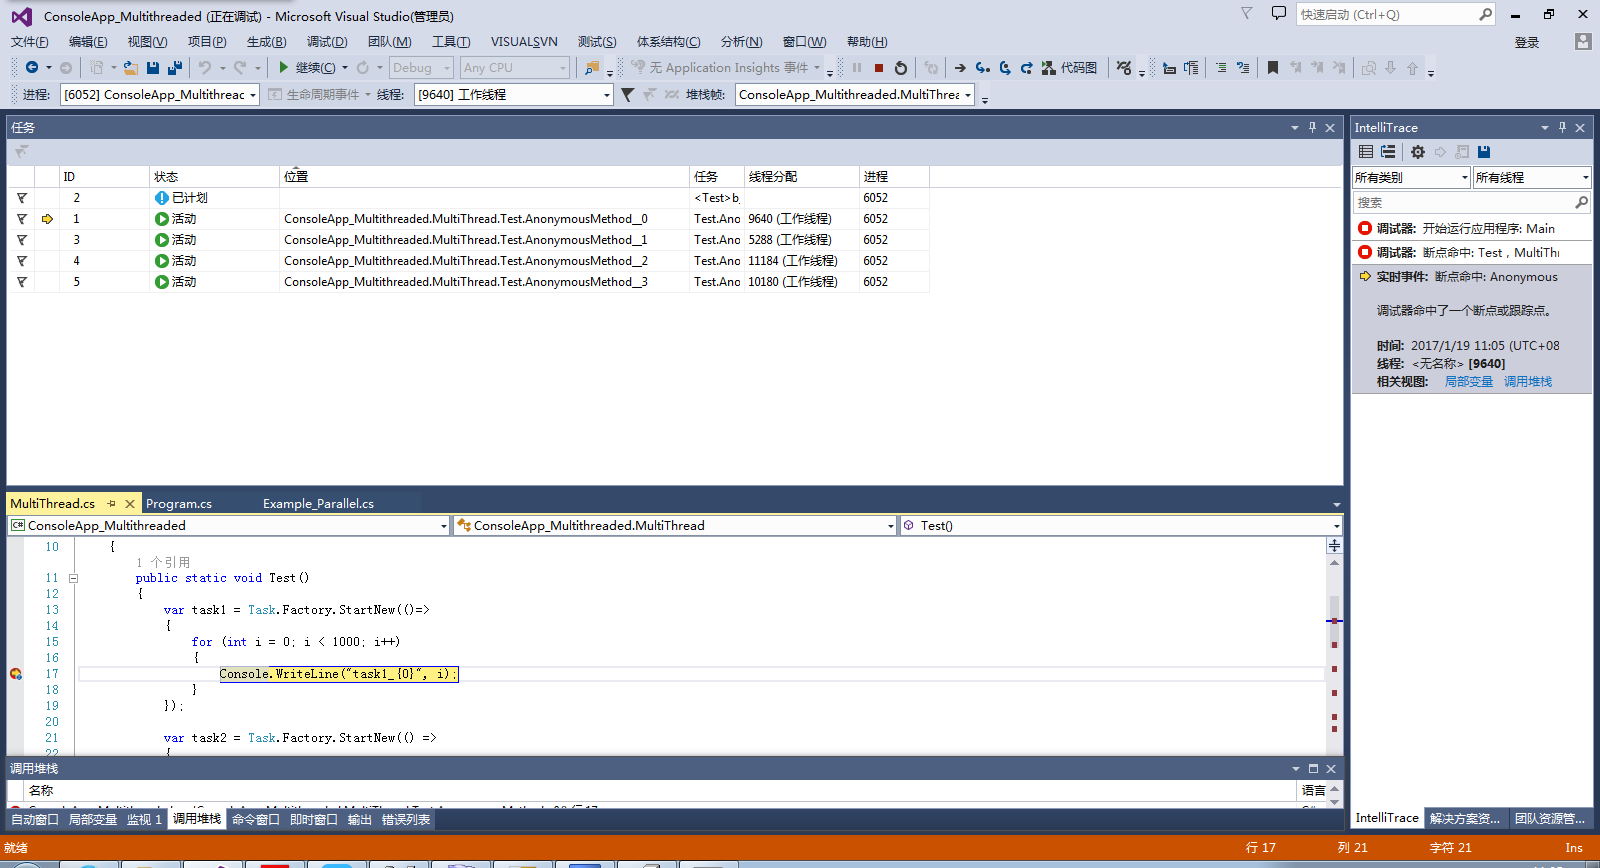
Task: Switch to the Locals (局部变量) bottom tab
Action: point(93,820)
